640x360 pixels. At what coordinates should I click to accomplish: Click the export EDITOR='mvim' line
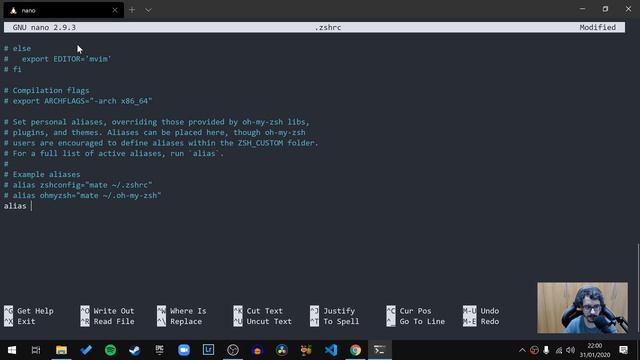(58, 59)
